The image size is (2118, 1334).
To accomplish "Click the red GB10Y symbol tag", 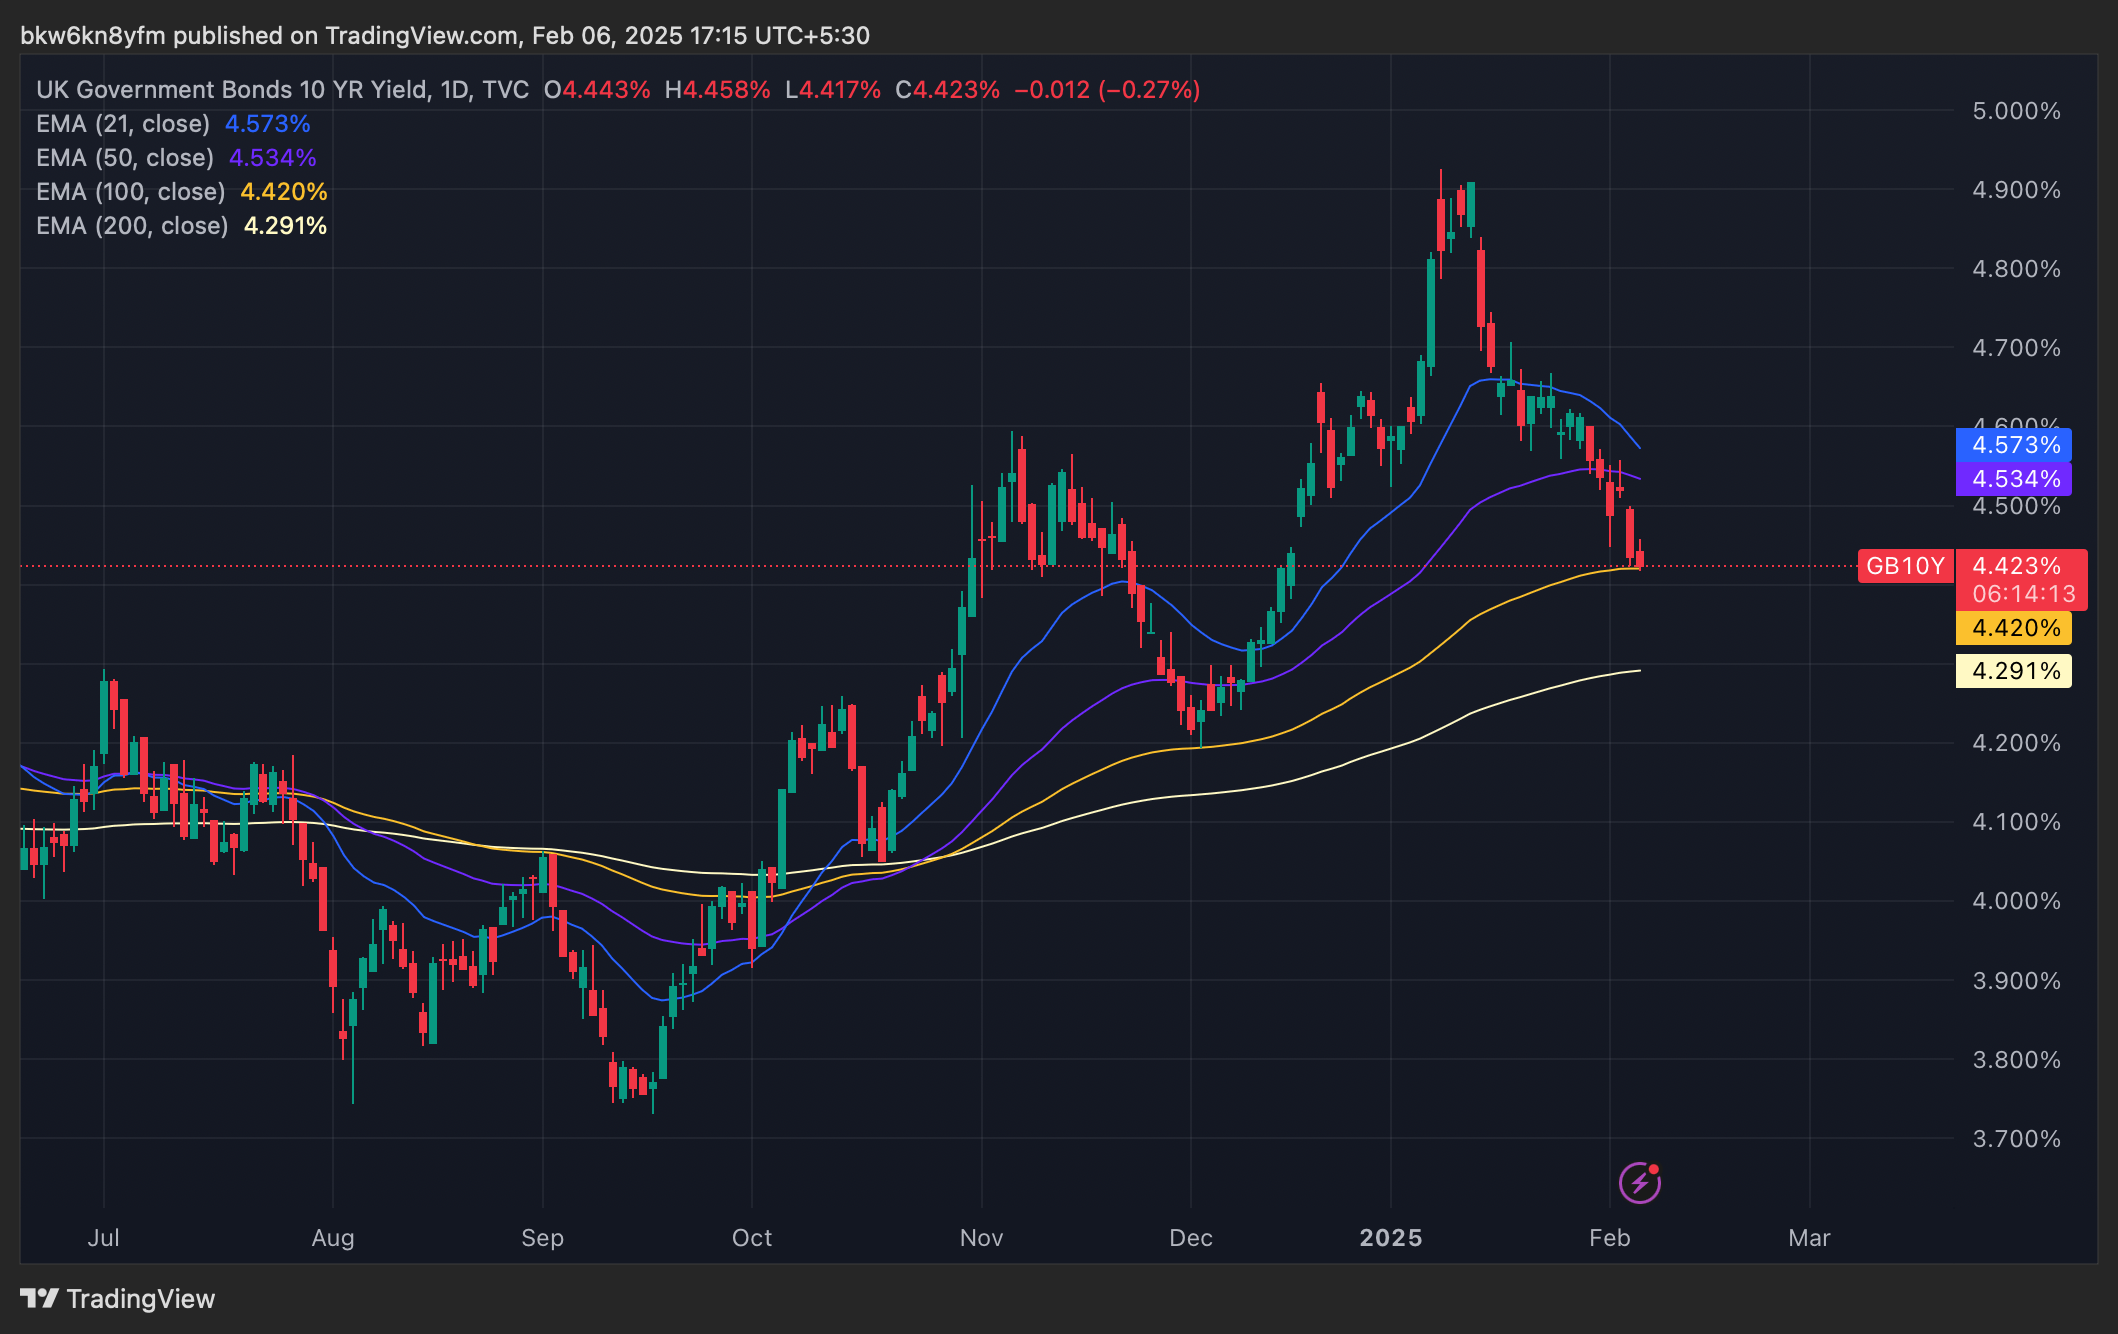I will point(1905,566).
